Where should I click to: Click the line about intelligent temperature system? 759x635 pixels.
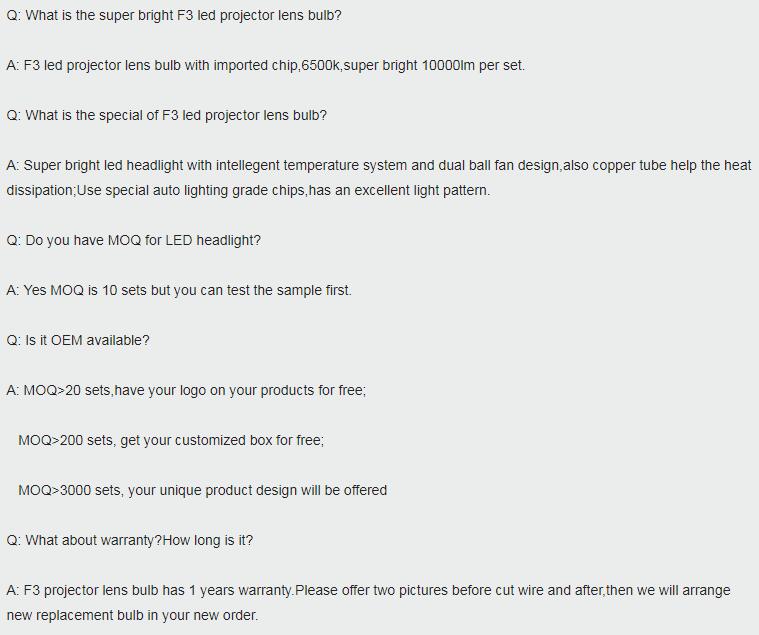[x=379, y=166]
